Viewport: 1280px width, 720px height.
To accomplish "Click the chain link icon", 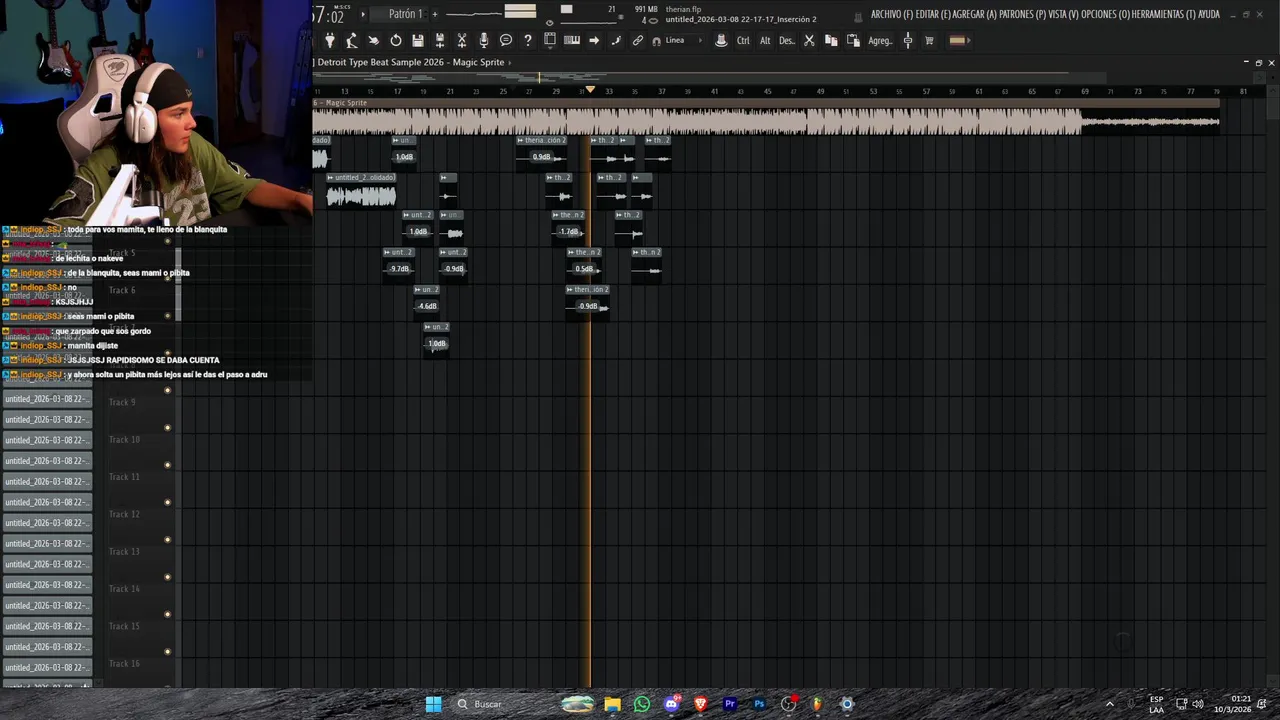I will coord(638,40).
